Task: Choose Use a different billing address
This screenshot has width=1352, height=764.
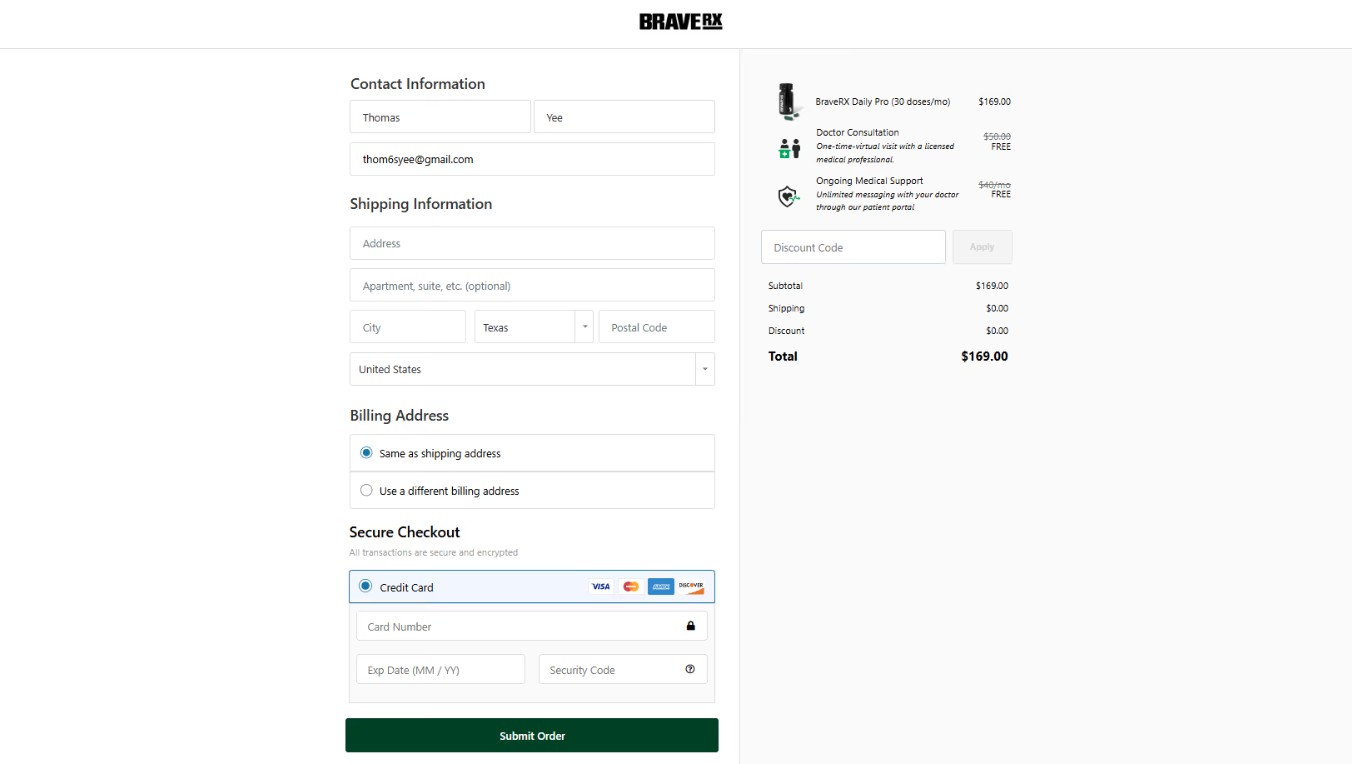Action: 366,491
